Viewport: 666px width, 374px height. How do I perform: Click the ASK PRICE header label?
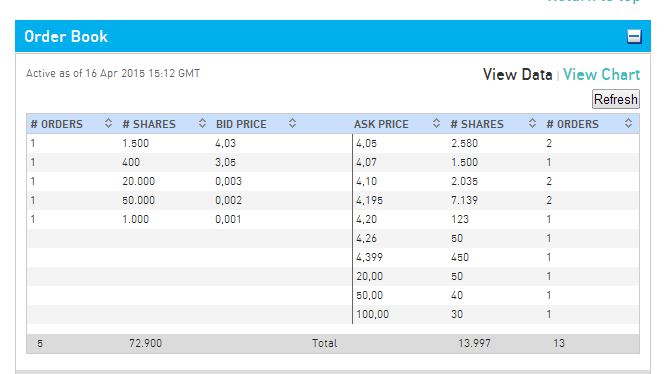click(x=381, y=124)
